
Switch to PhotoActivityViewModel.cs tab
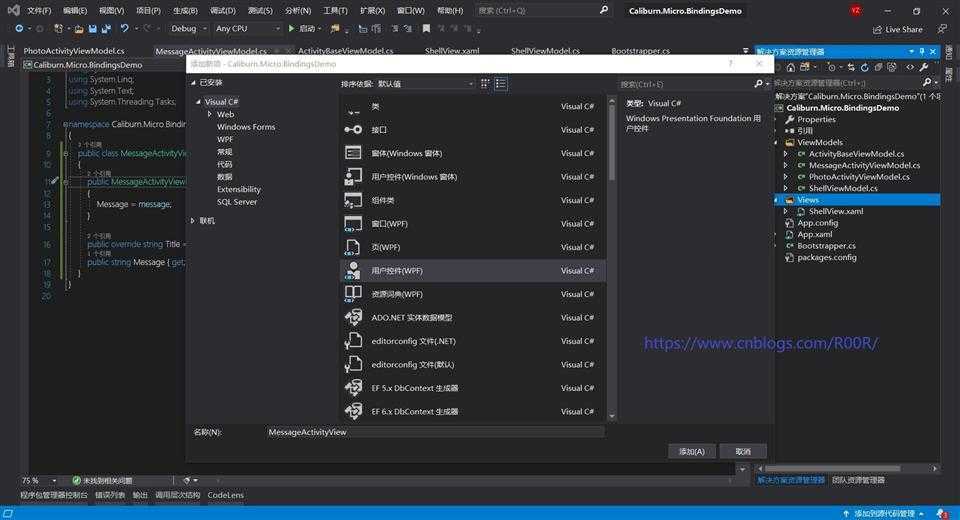pyautogui.click(x=73, y=51)
